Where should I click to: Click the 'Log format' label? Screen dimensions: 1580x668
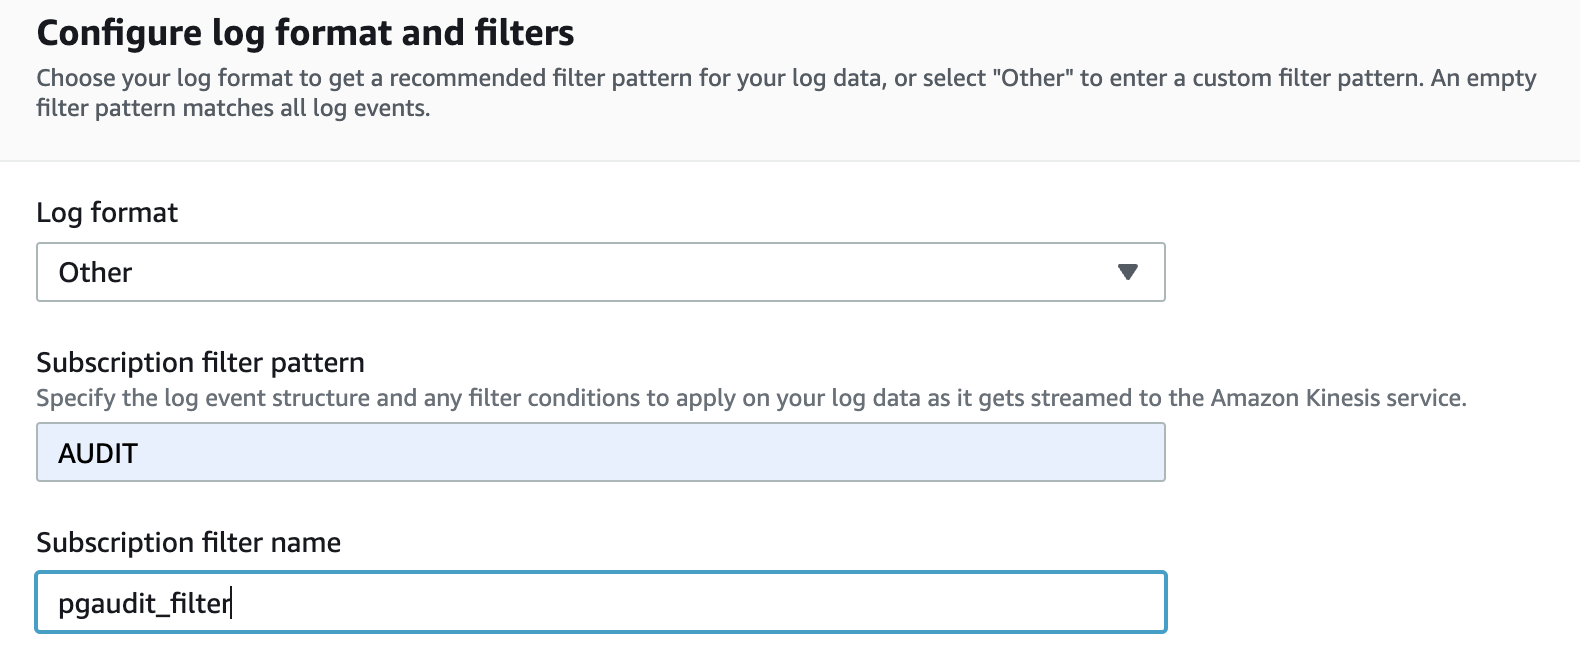[x=107, y=213]
